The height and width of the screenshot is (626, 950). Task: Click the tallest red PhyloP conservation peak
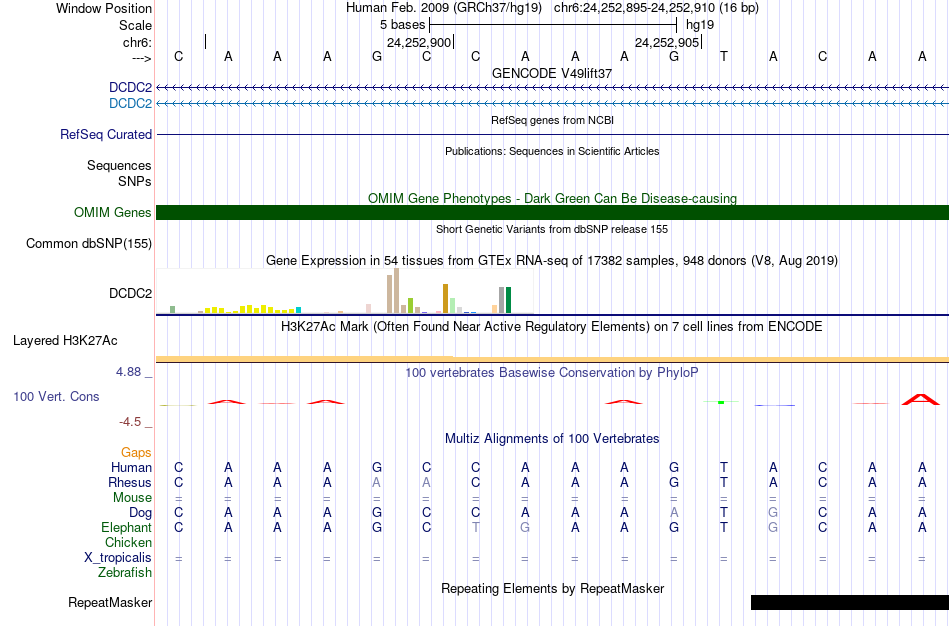[921, 399]
